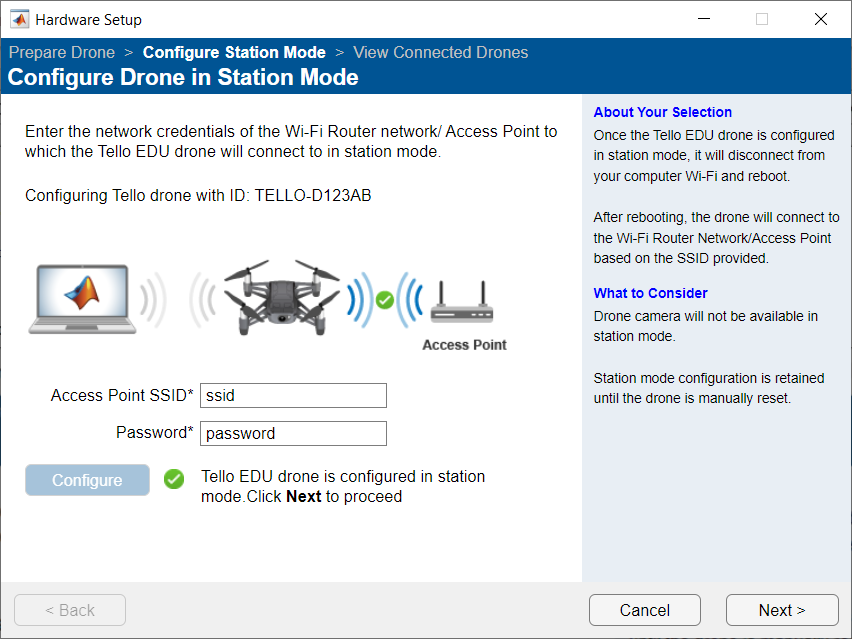Cancel the hardware setup wizard
This screenshot has width=852, height=639.
(x=644, y=610)
